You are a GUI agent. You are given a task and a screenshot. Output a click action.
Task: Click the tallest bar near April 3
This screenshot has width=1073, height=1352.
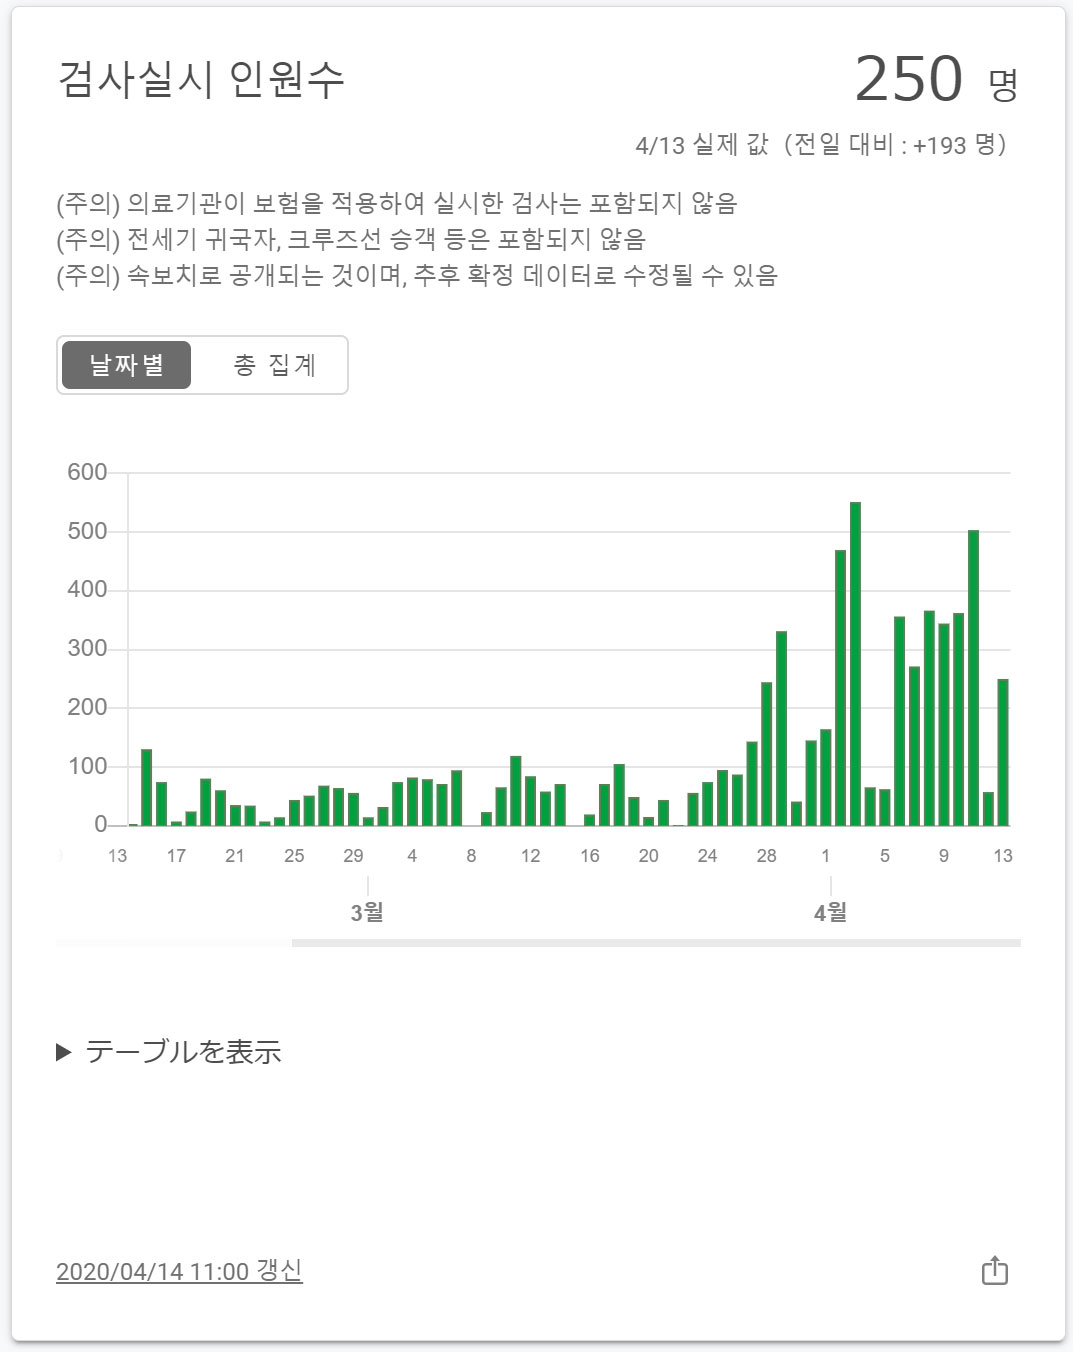click(x=855, y=664)
